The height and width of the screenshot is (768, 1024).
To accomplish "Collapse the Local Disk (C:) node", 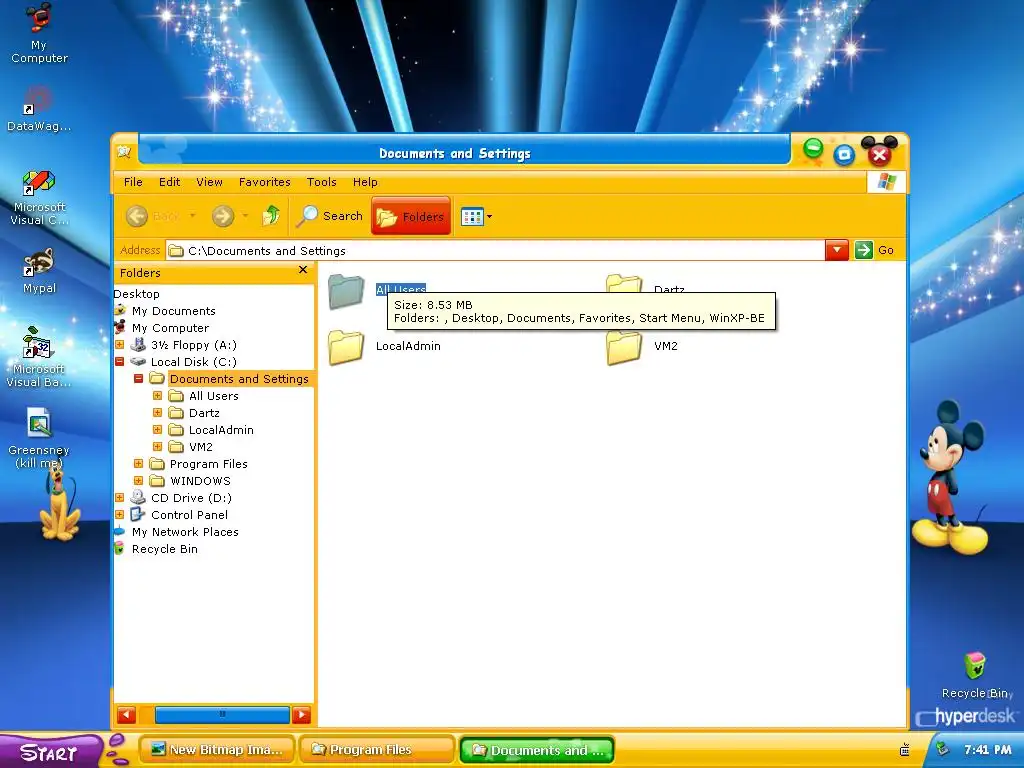I will click(120, 361).
